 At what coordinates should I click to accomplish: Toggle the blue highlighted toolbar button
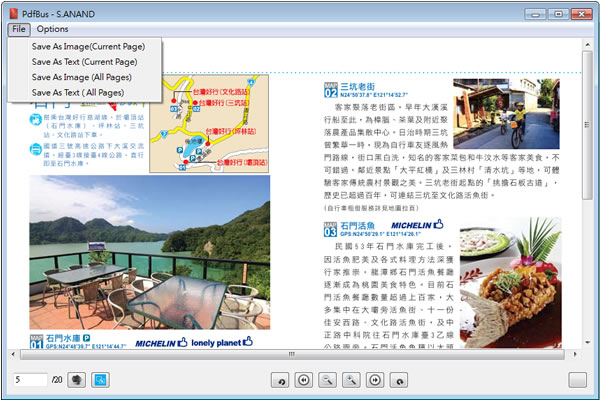(x=100, y=380)
